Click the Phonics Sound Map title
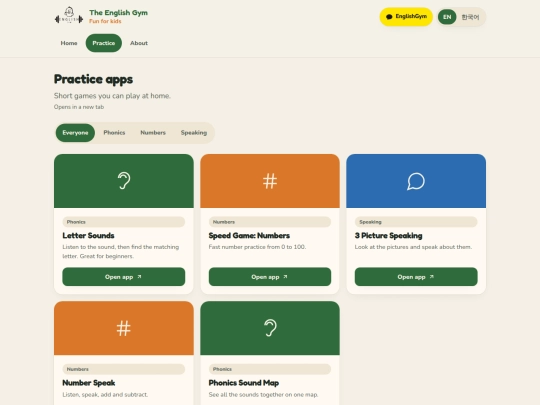This screenshot has width=540, height=405. coord(243,383)
